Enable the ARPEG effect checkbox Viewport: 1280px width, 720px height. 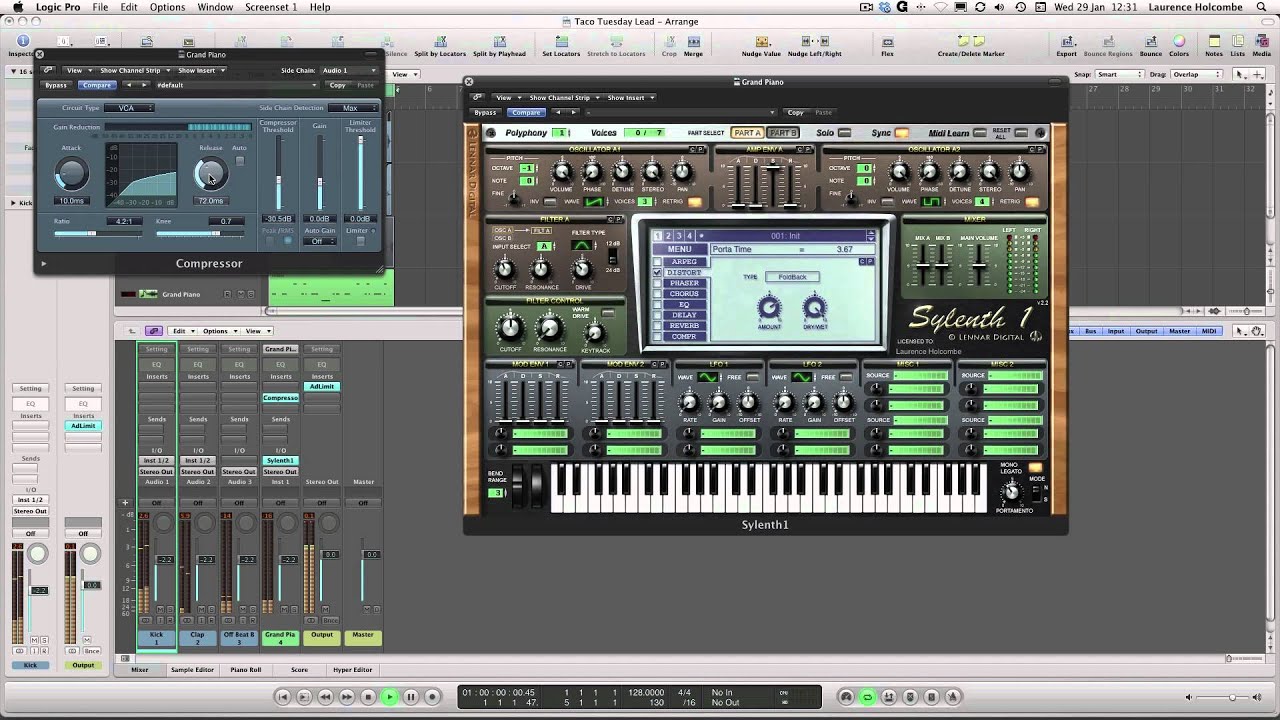click(658, 262)
